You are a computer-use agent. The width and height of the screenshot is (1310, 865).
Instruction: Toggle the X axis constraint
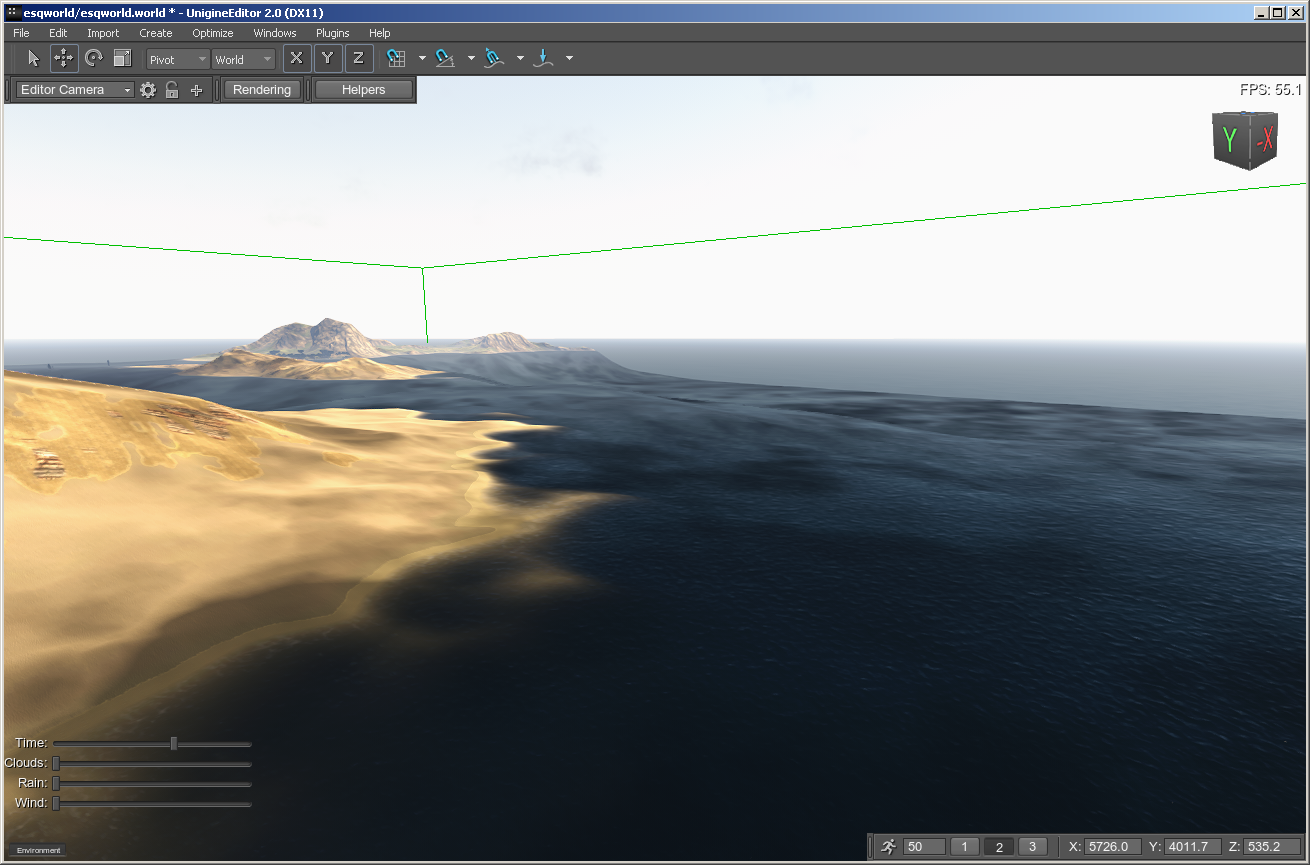(296, 58)
